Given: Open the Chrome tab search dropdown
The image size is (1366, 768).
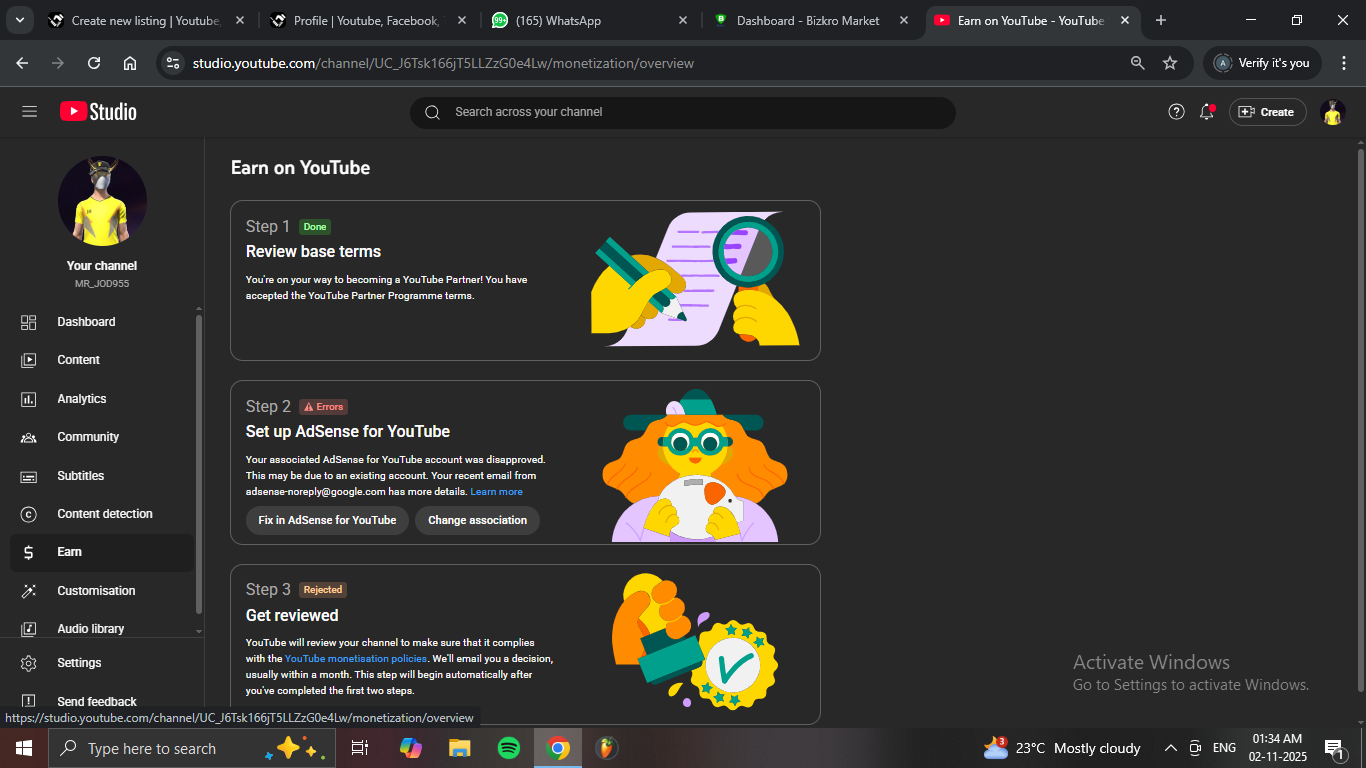Looking at the screenshot, I should point(19,20).
